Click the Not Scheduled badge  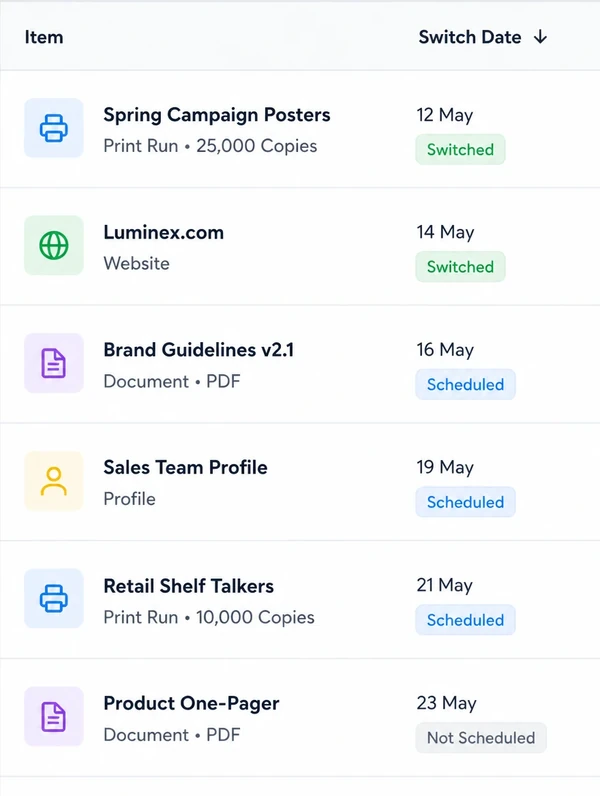pos(481,738)
